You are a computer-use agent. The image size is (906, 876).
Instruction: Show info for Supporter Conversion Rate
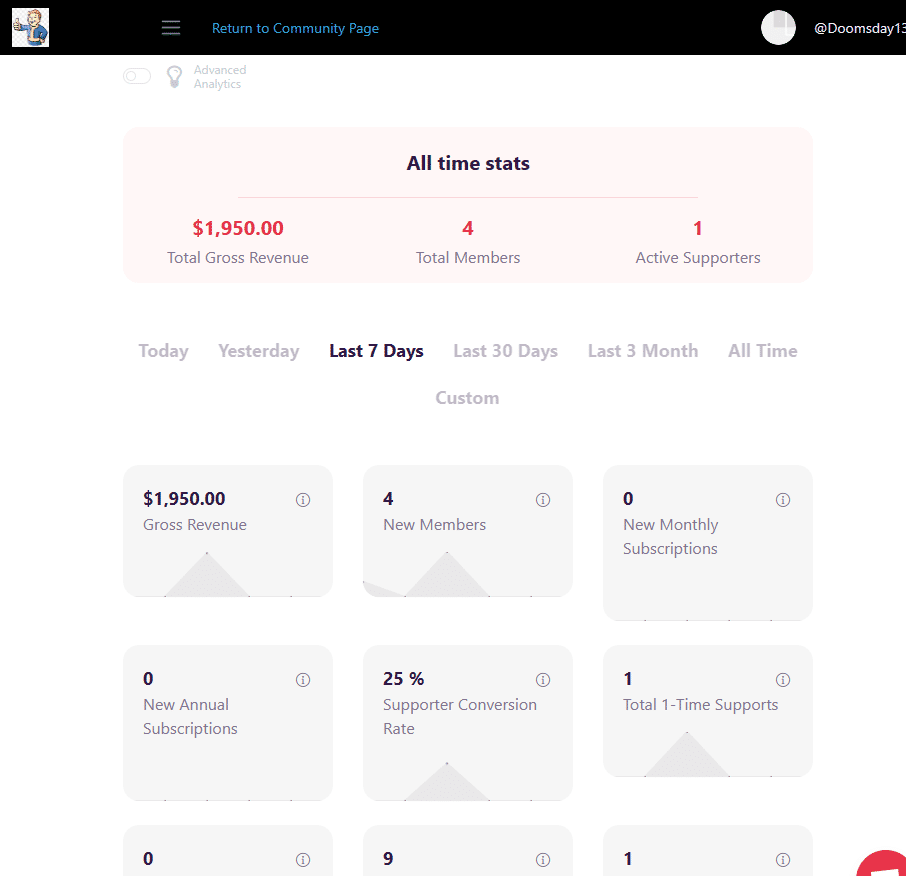[543, 680]
